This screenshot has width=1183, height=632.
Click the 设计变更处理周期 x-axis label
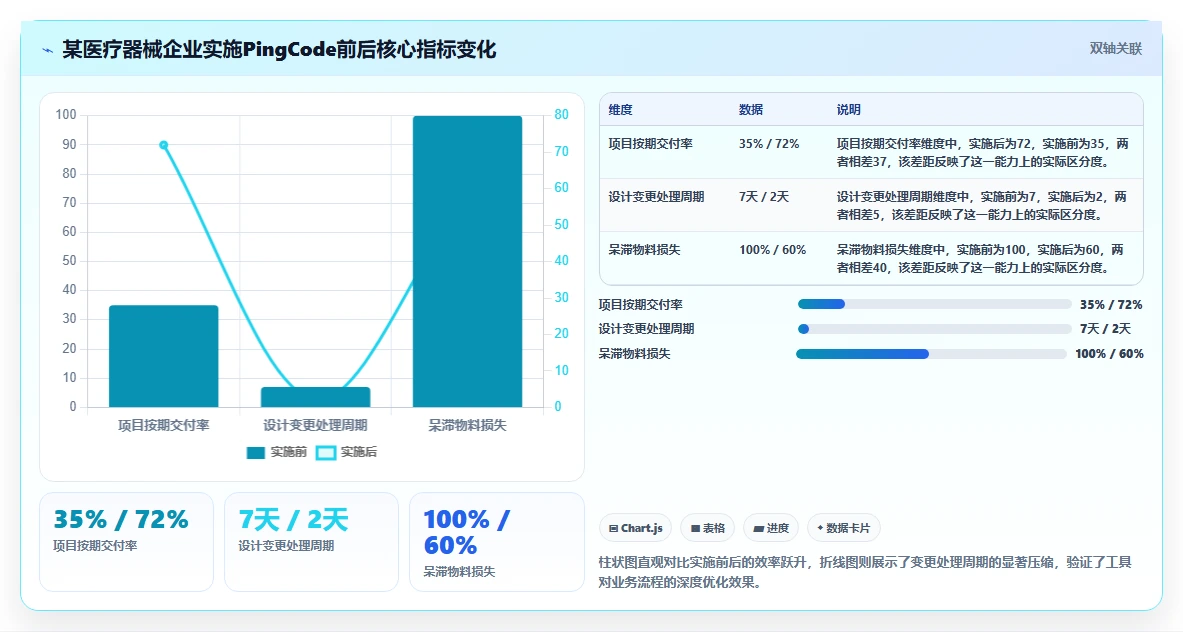tap(315, 425)
